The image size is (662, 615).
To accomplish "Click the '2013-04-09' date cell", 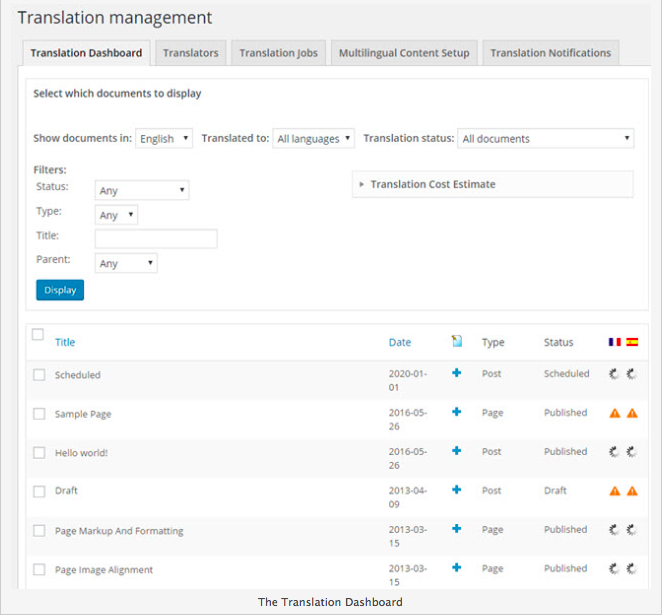I will tap(408, 497).
